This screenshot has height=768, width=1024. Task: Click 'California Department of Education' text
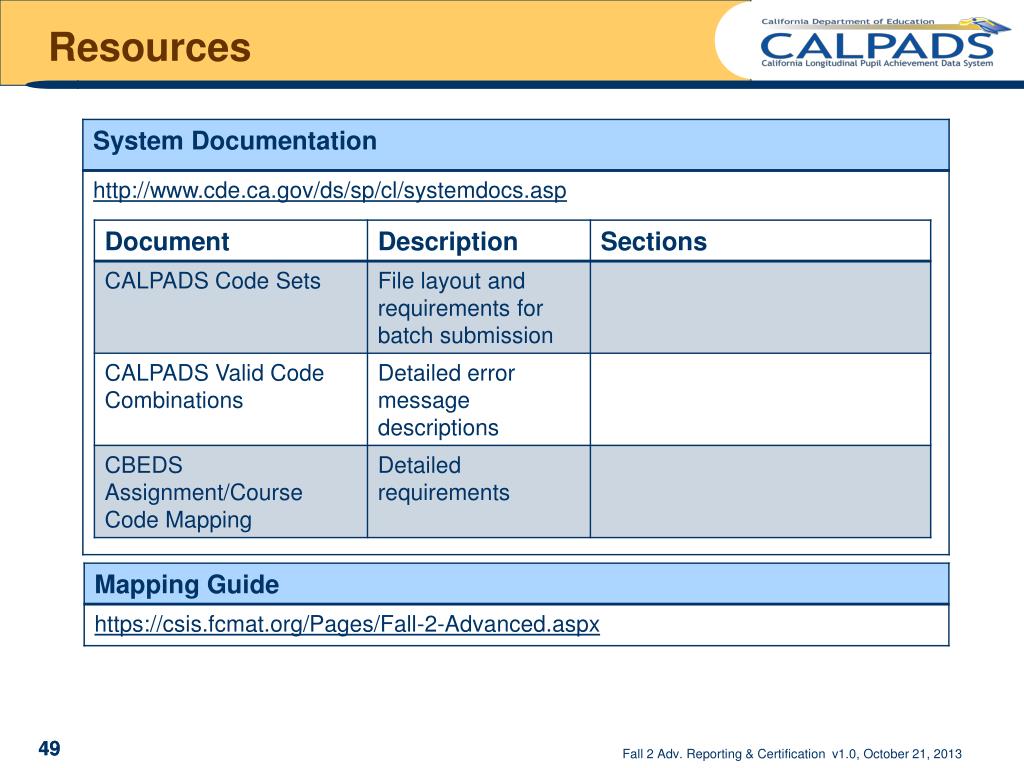848,22
